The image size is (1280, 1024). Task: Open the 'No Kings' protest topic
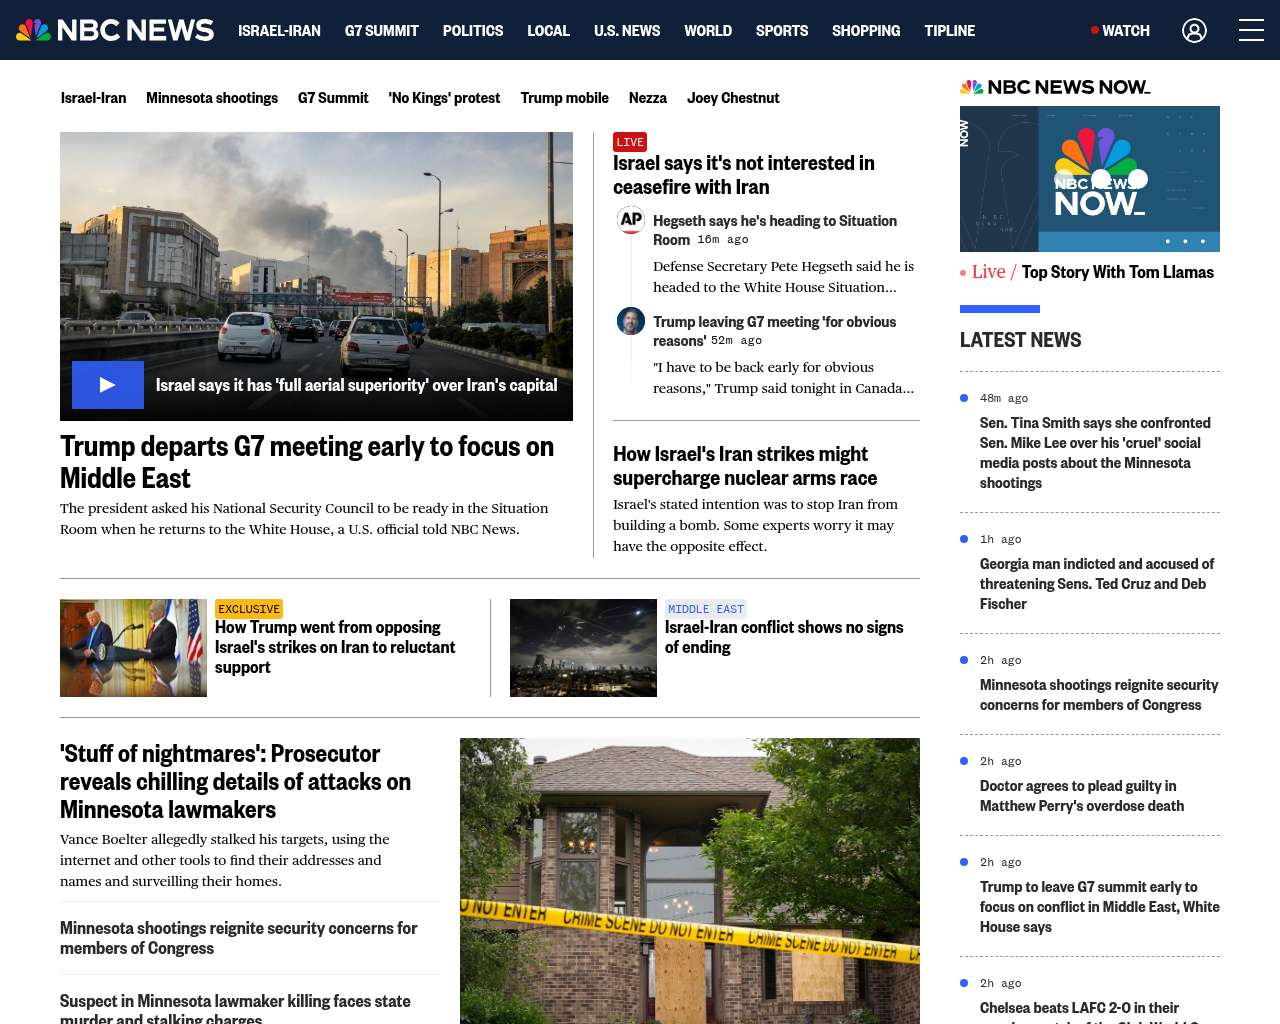pos(444,98)
